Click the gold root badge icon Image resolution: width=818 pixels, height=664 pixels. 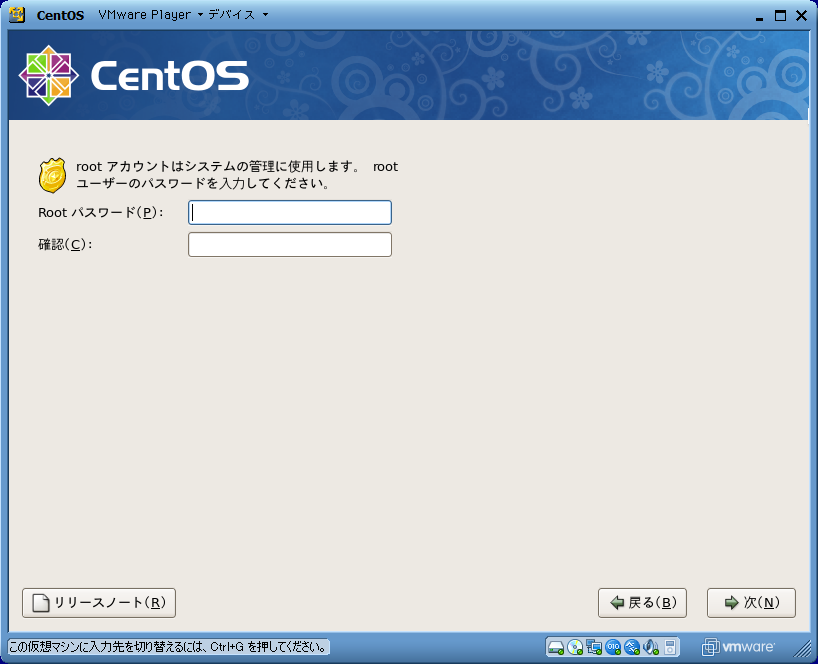[53, 175]
